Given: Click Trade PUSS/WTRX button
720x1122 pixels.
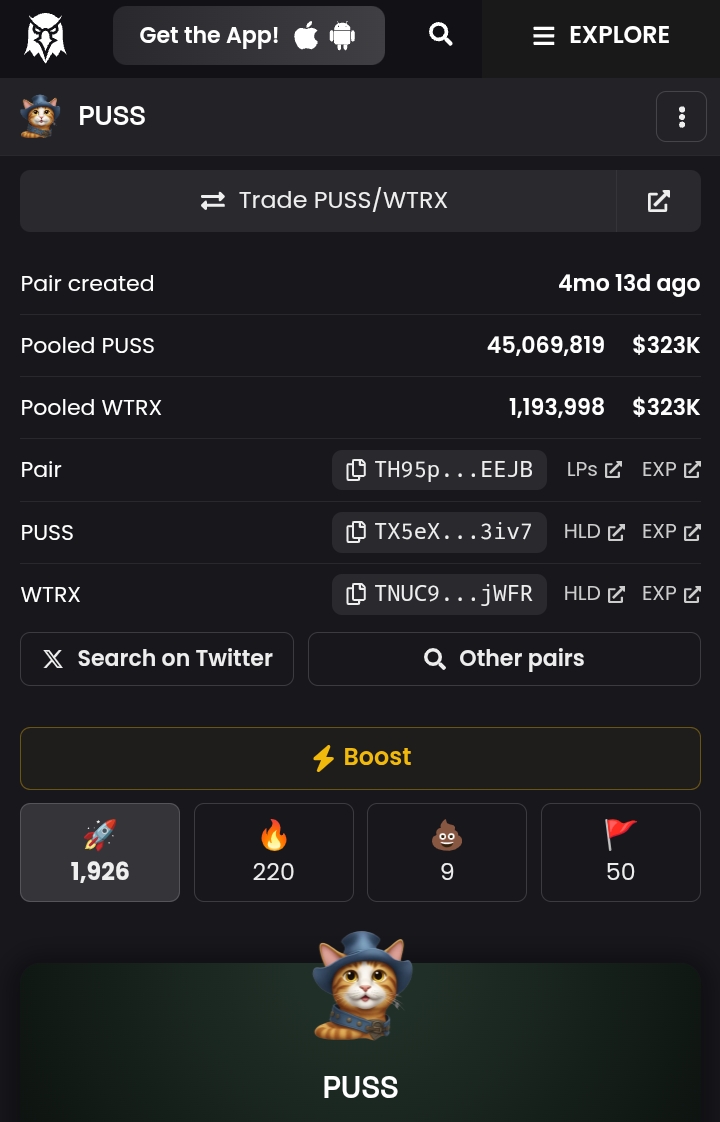Looking at the screenshot, I should pos(318,201).
